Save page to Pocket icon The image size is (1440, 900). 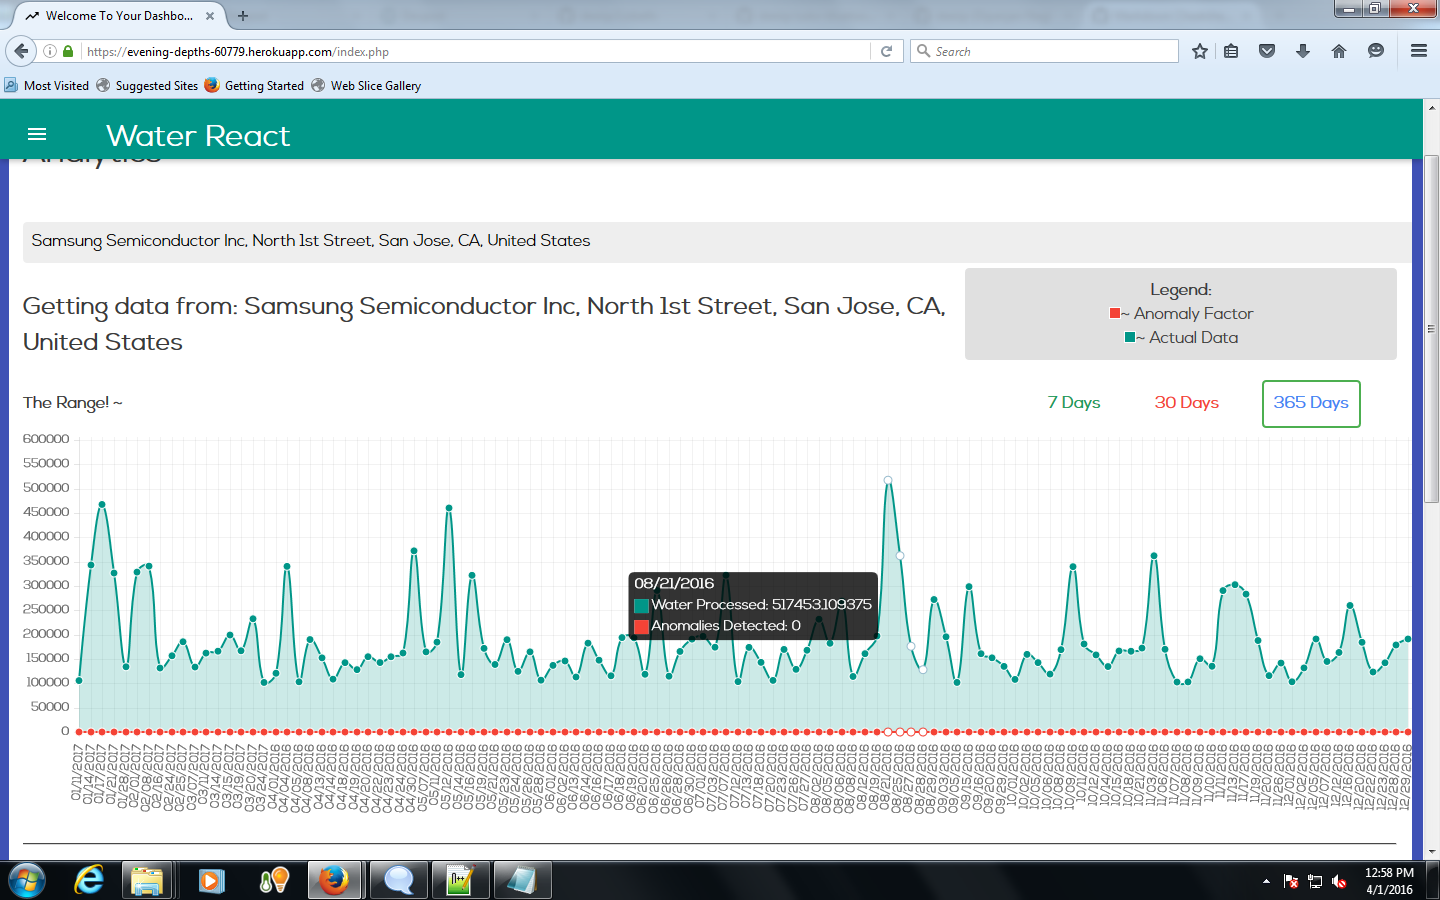click(1267, 51)
